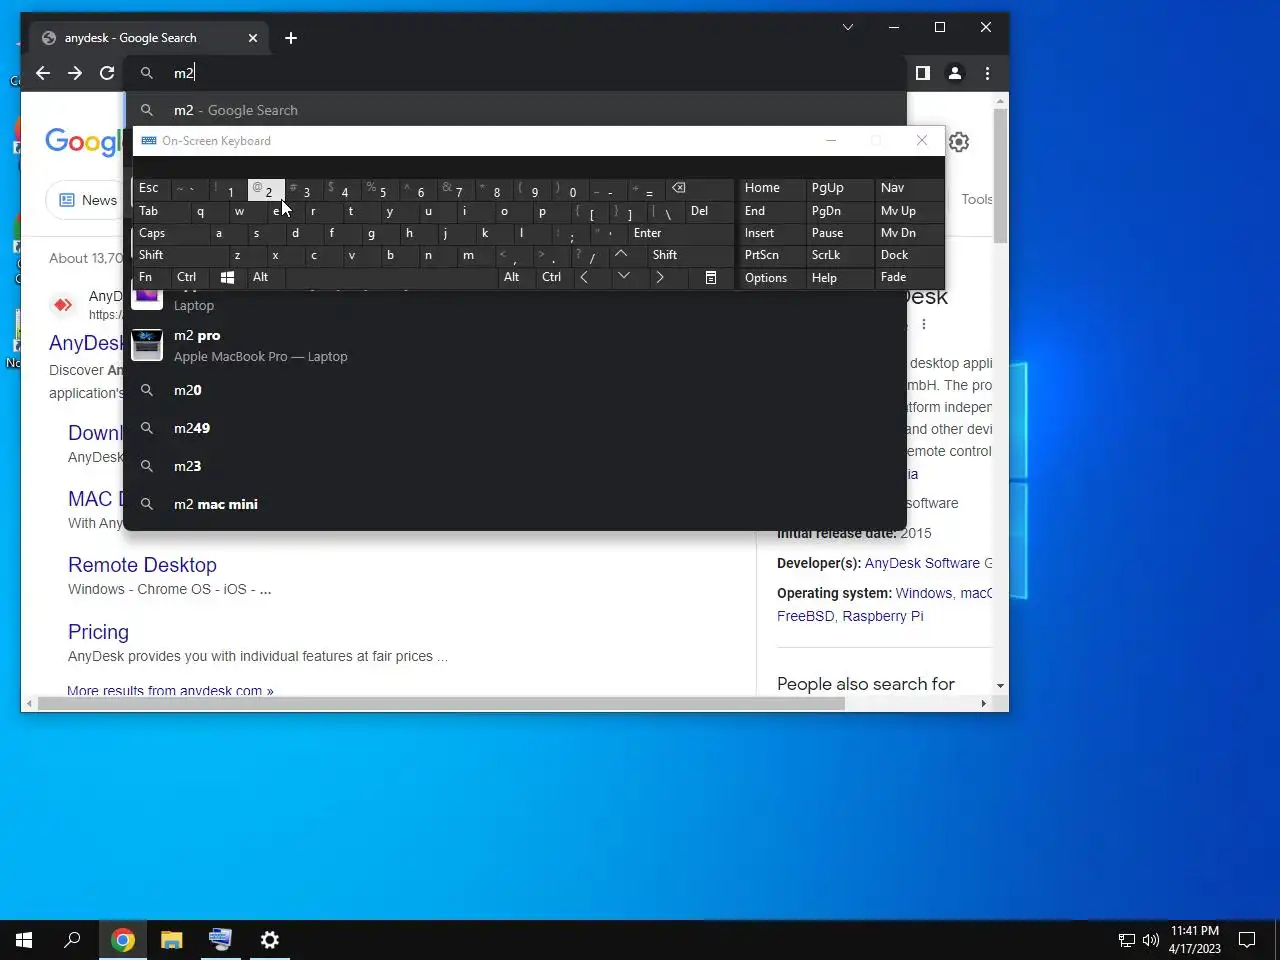This screenshot has width=1280, height=960.
Task: Tap the Nav key on On-Screen Keyboard
Action: [x=909, y=189]
